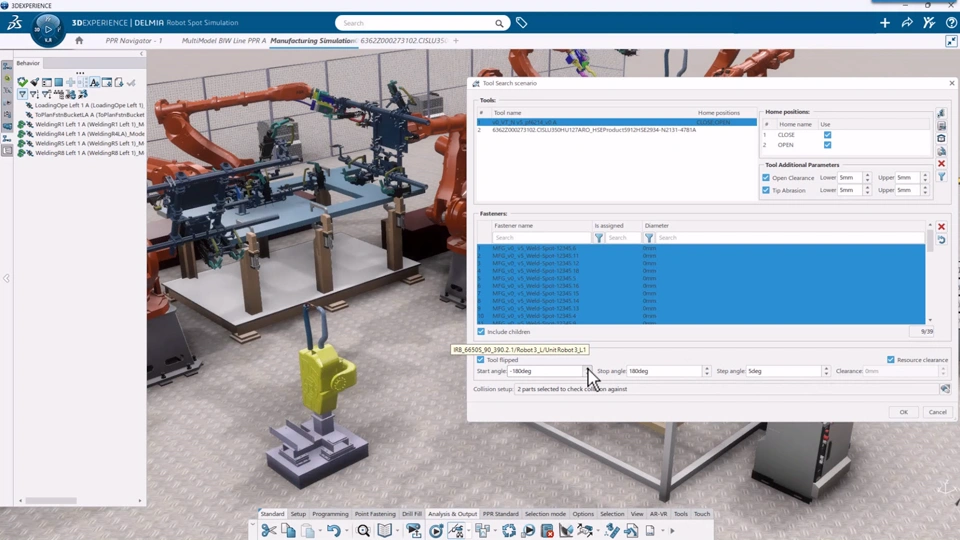This screenshot has width=960, height=540.
Task: Click the Fastener name filter funnel
Action: 599,238
